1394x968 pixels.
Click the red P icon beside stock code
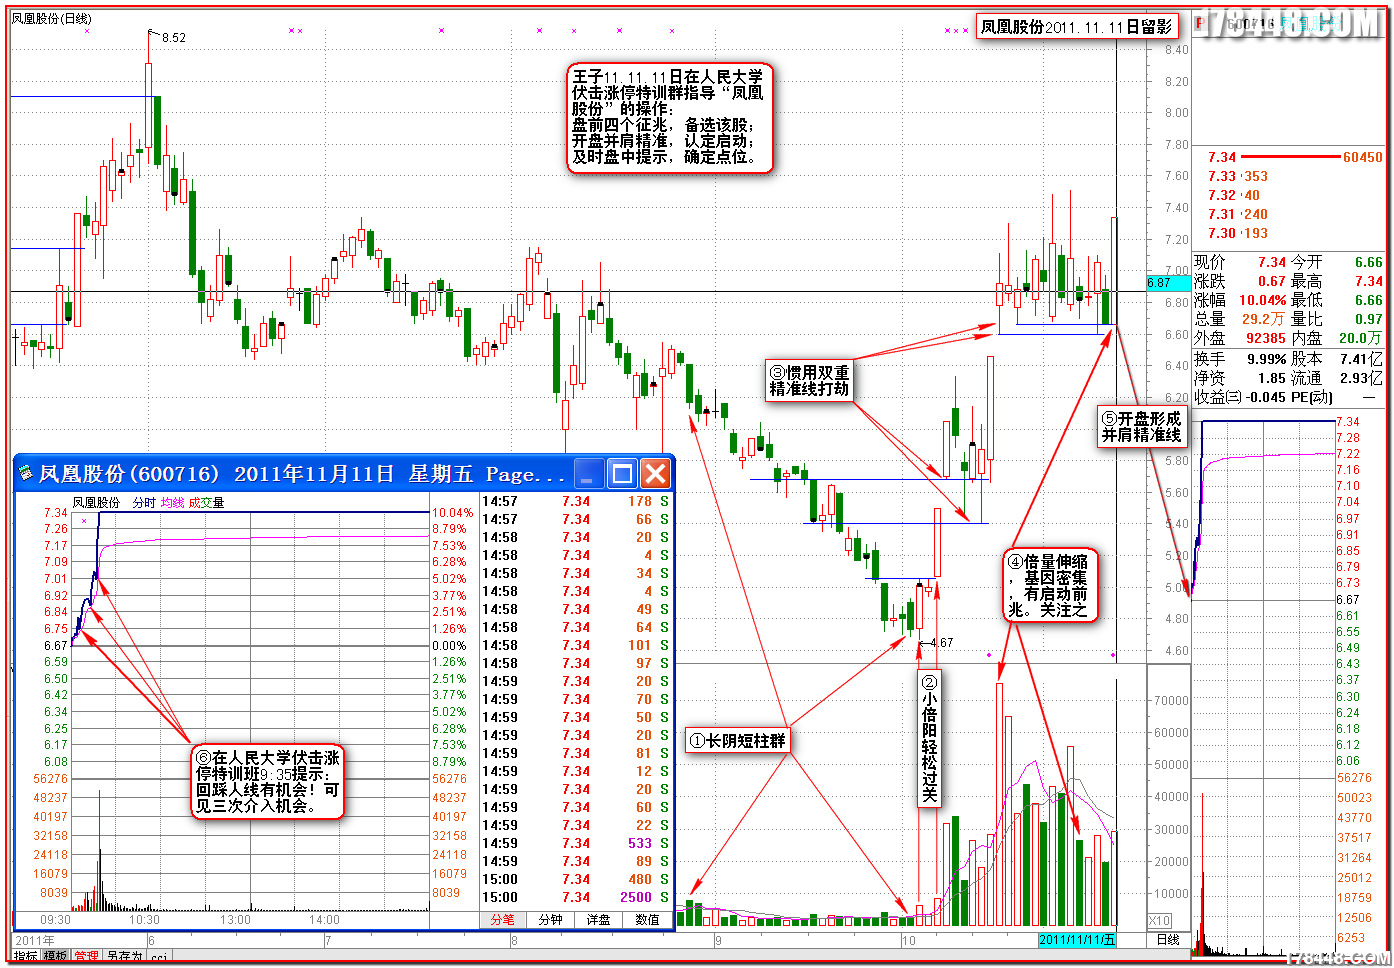click(x=1200, y=24)
